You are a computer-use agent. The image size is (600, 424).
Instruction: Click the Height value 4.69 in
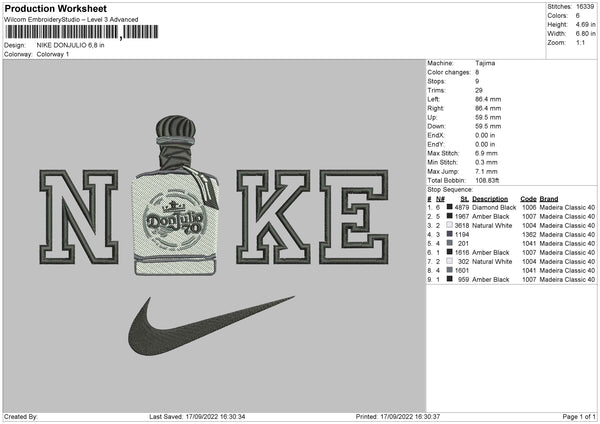[585, 24]
